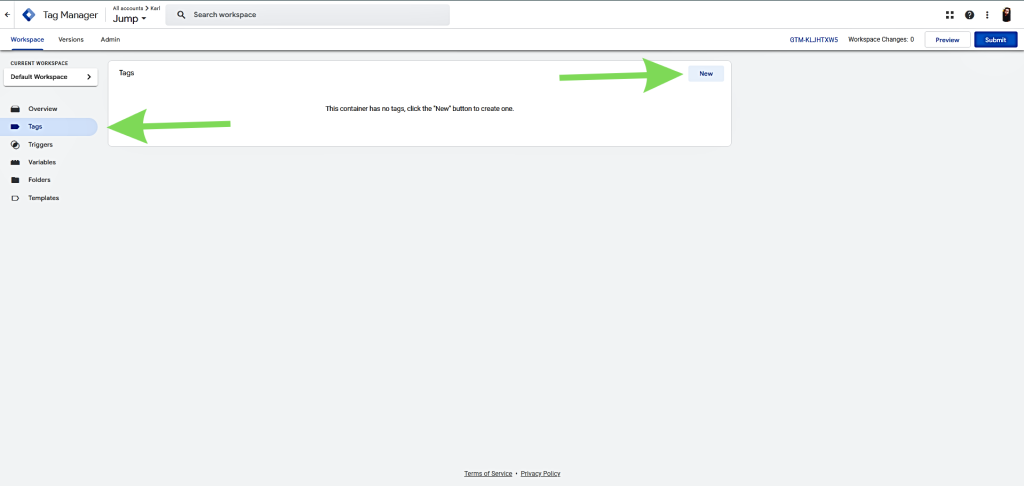This screenshot has height=486, width=1024.
Task: Click the Triggers sidebar icon
Action: (x=15, y=144)
